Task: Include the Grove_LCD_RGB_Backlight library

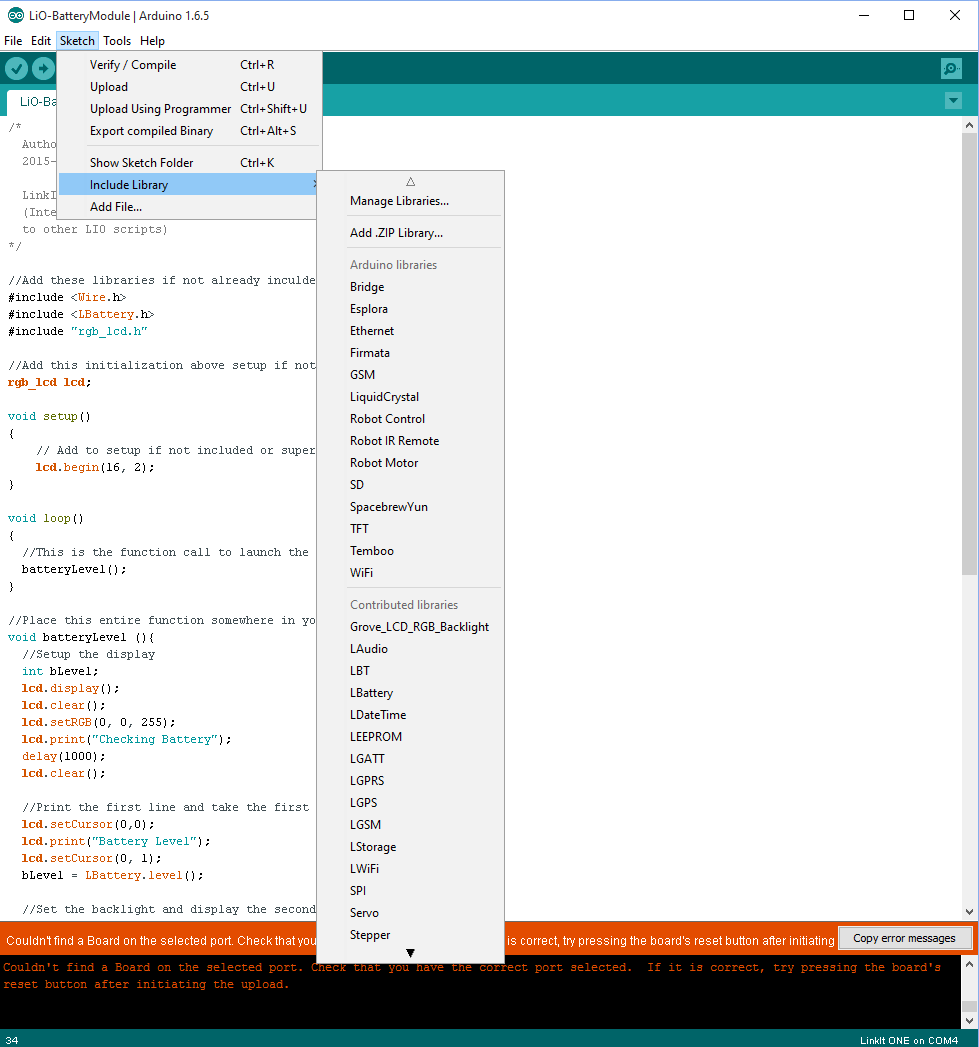Action: pos(410,627)
